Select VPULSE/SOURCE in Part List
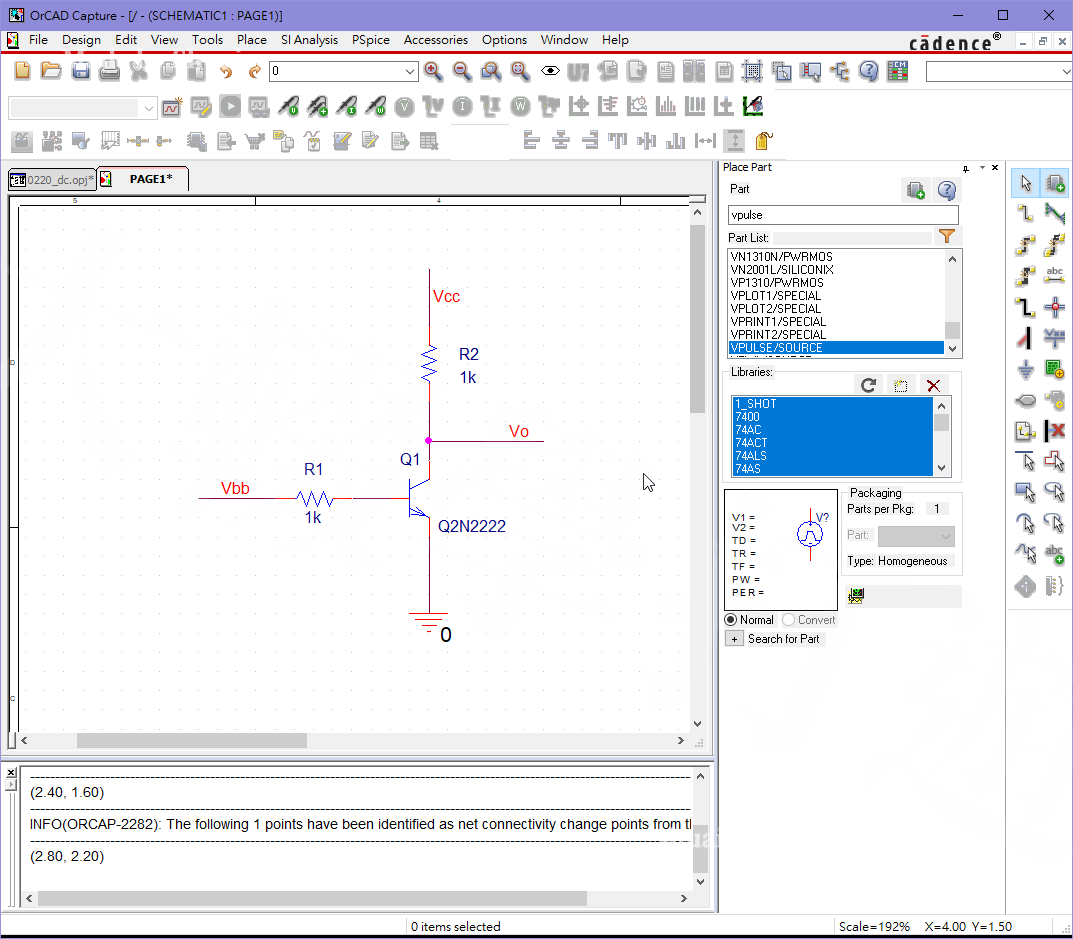Viewport: 1073px width, 939px height. 836,348
